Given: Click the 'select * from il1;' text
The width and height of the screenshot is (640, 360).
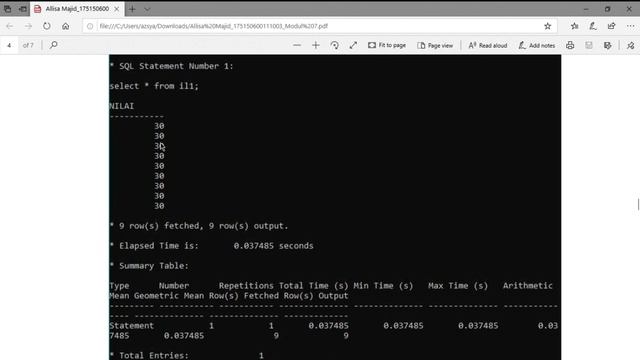Looking at the screenshot, I should (154, 86).
